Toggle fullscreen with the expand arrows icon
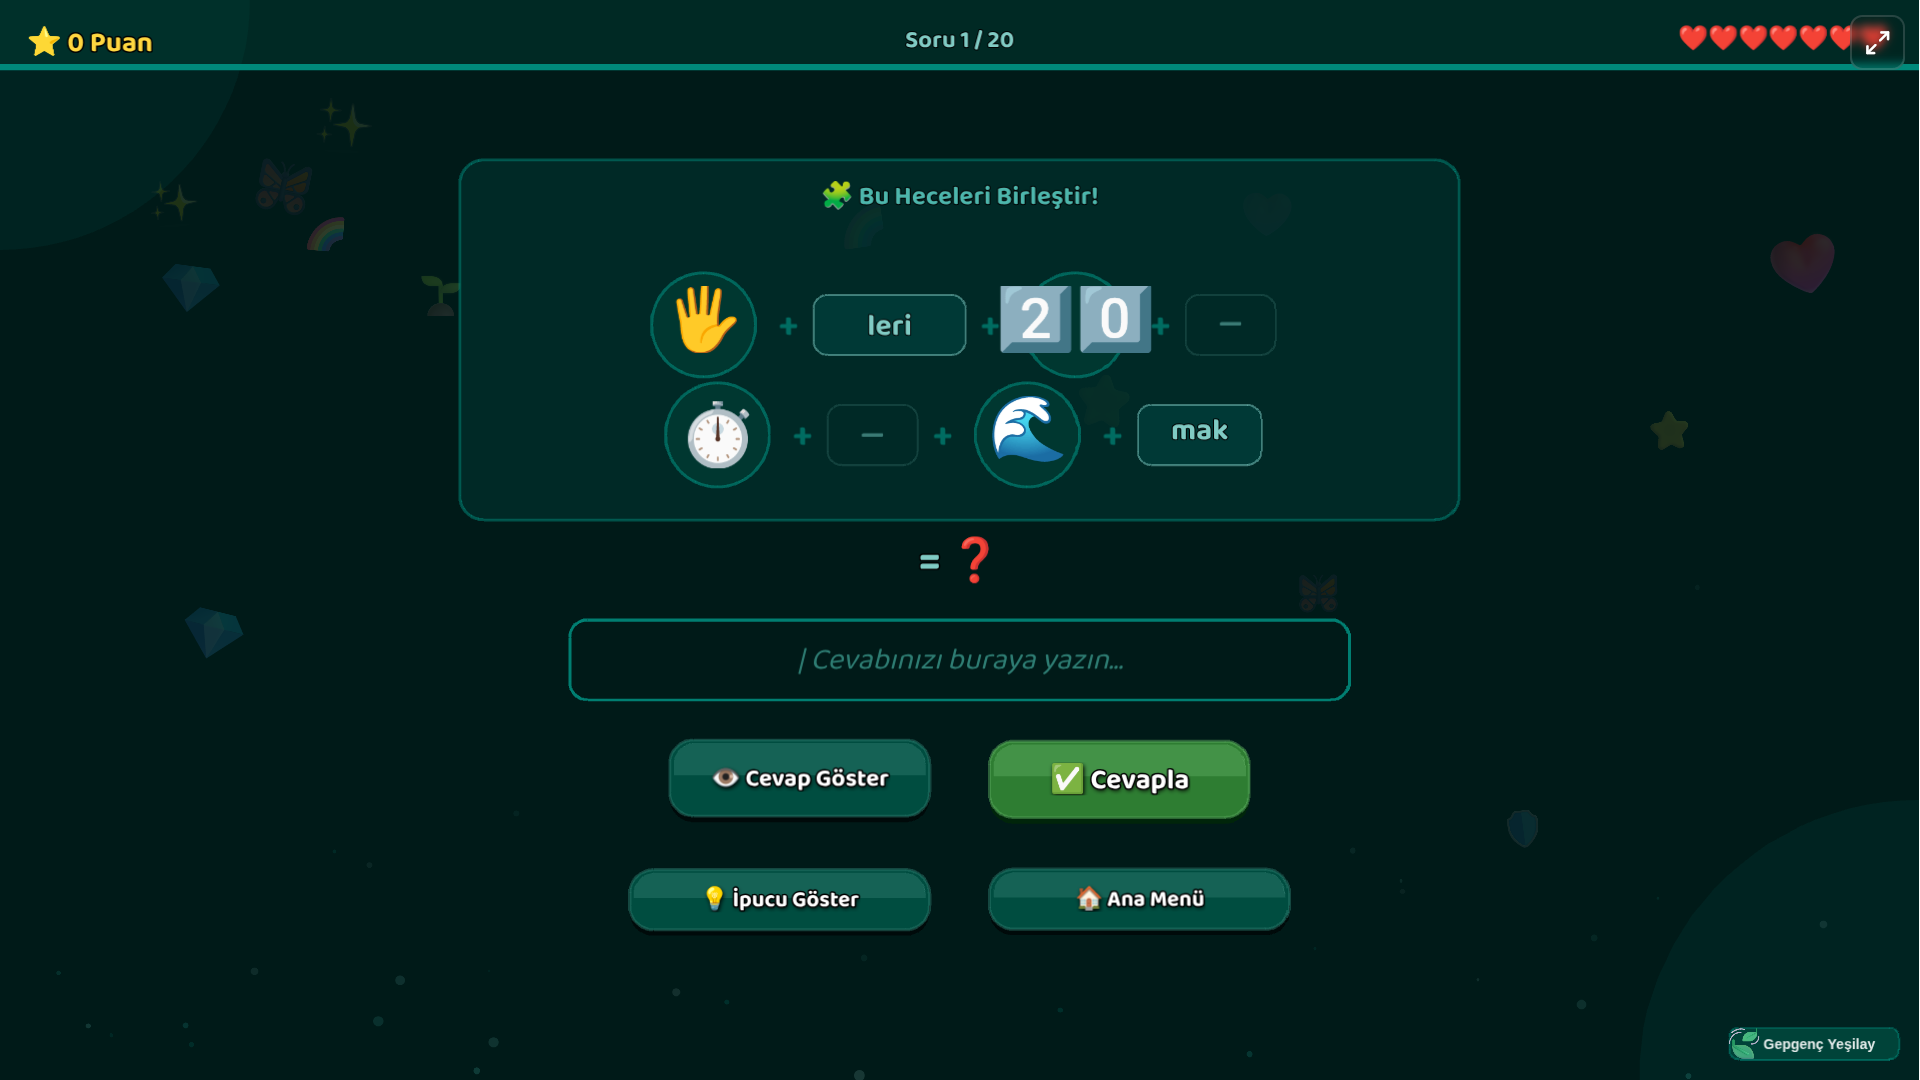 1877,42
